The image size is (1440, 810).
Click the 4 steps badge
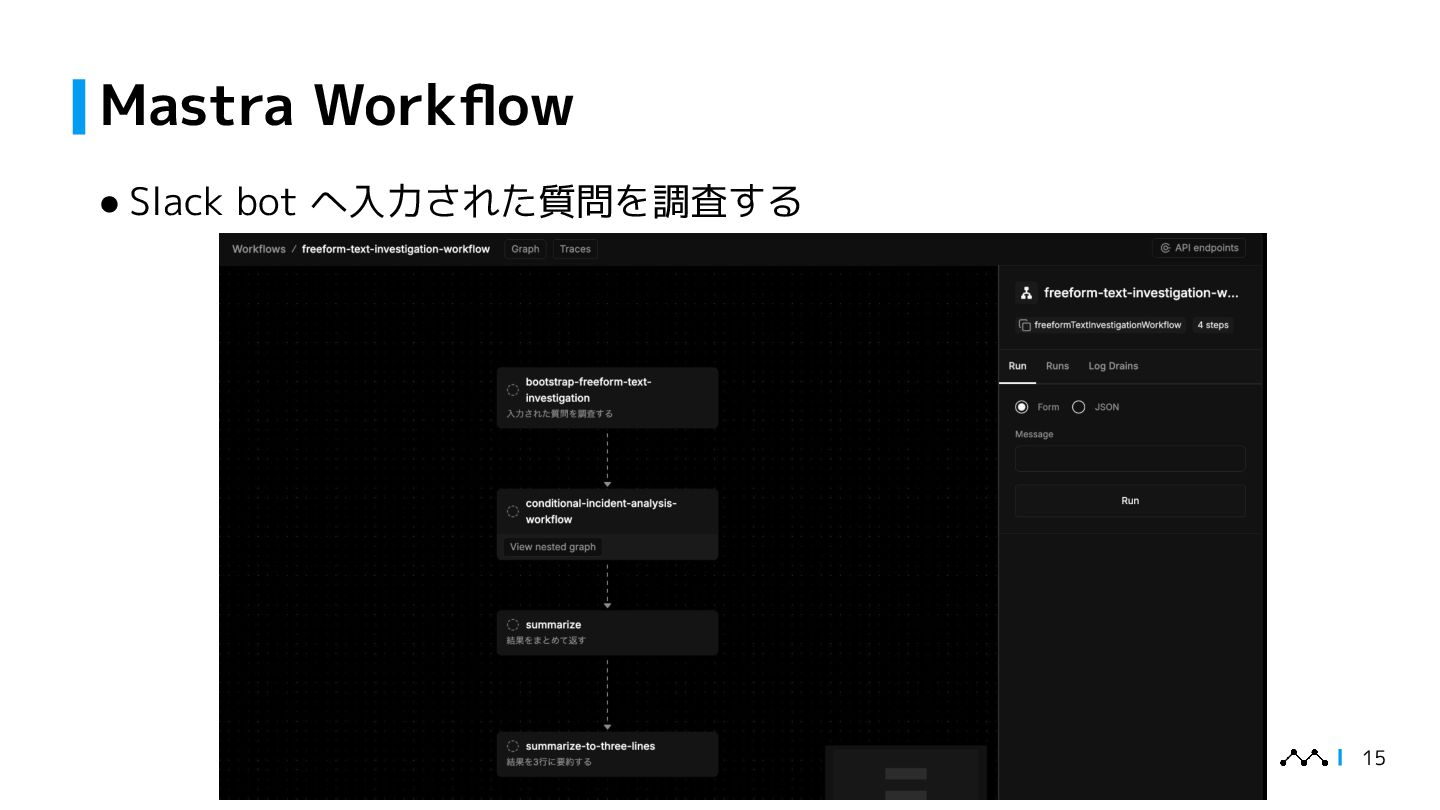[x=1213, y=325]
